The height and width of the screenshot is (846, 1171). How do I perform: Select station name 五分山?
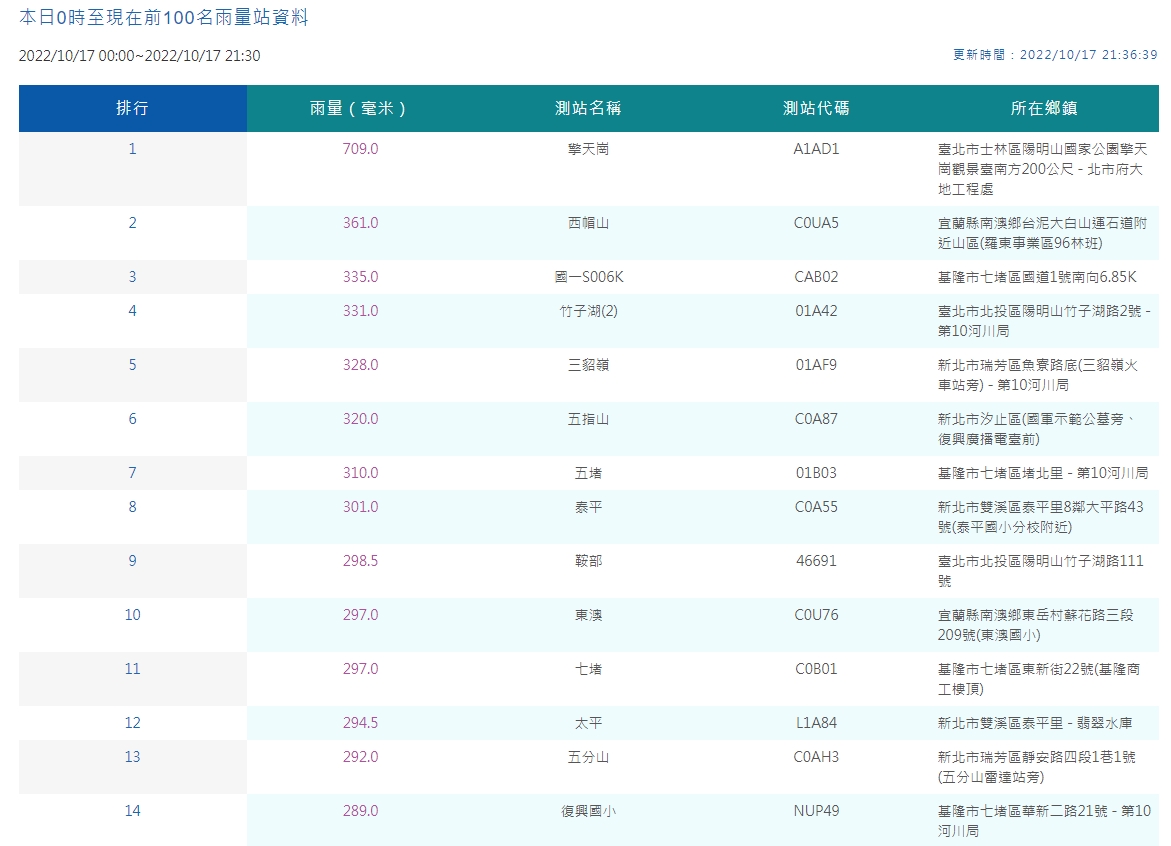[x=588, y=757]
